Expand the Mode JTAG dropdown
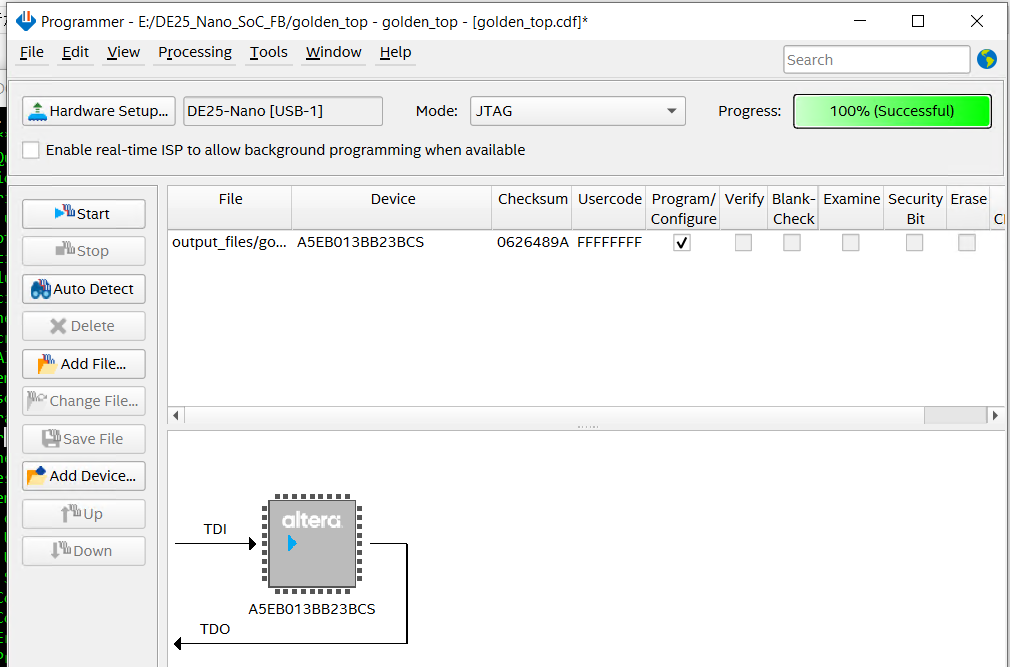Screen dimensions: 1010x667 (x=578, y=111)
